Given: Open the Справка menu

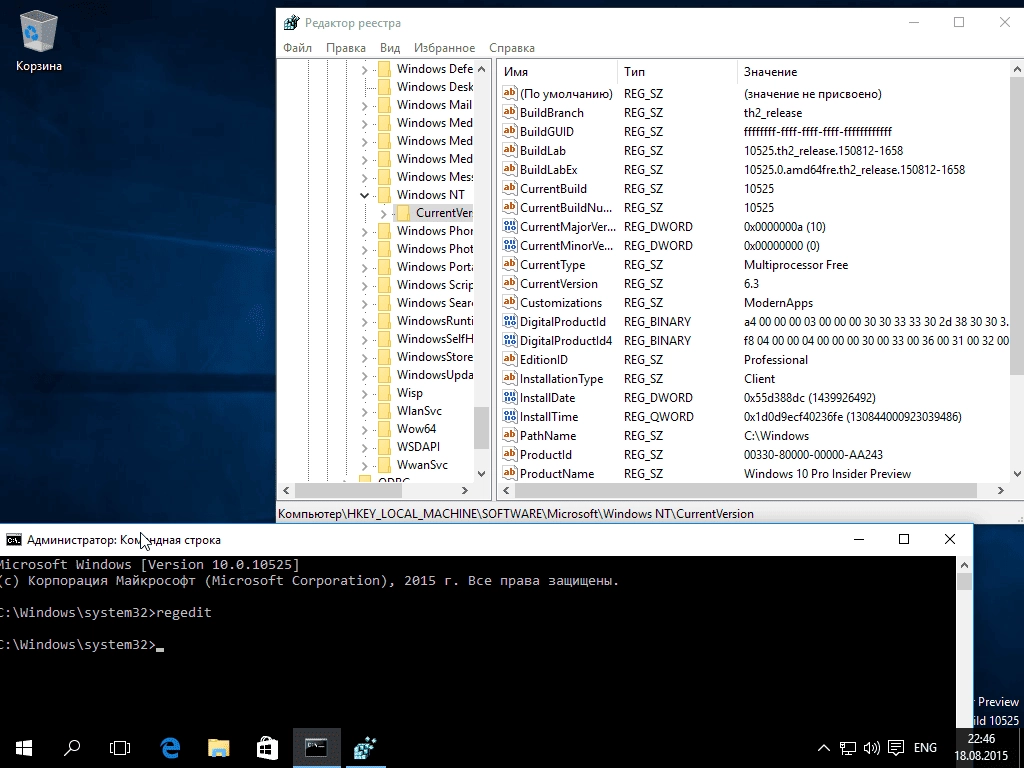Looking at the screenshot, I should [511, 48].
